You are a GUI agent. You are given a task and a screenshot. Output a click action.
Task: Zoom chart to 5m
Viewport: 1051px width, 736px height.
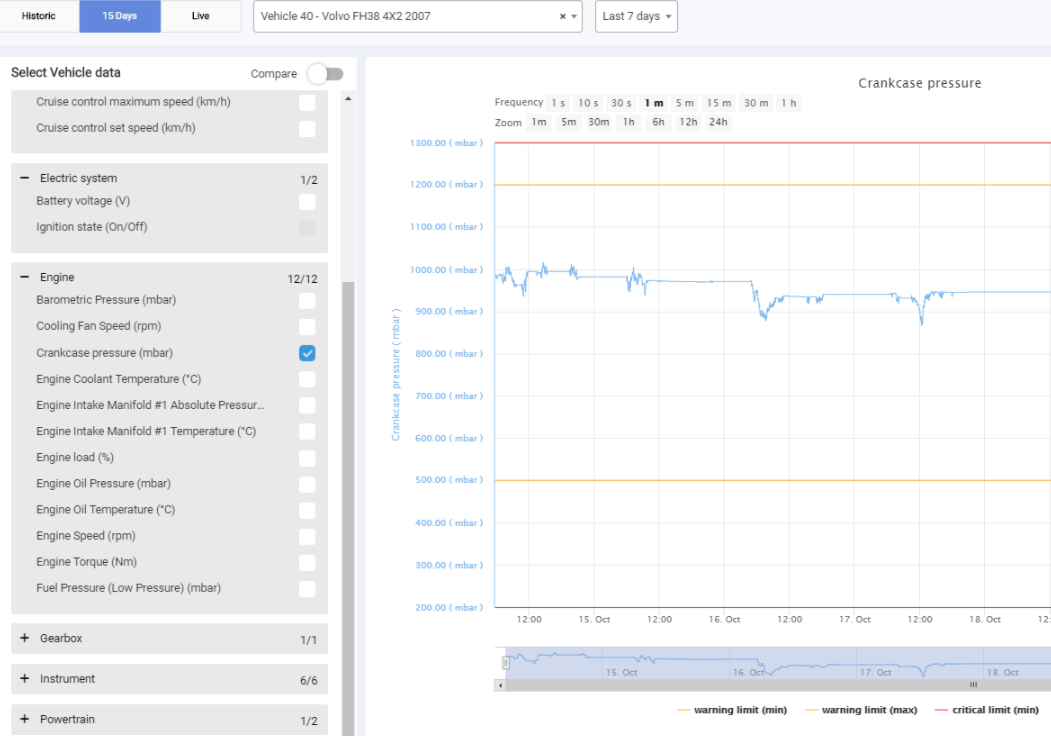click(x=568, y=122)
